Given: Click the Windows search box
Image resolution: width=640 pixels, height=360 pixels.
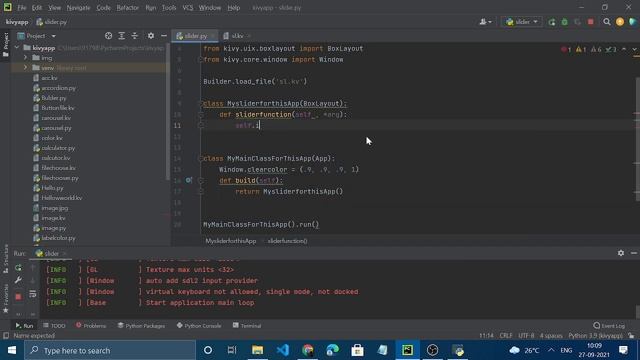Looking at the screenshot, I should pyautogui.click(x=110, y=350).
